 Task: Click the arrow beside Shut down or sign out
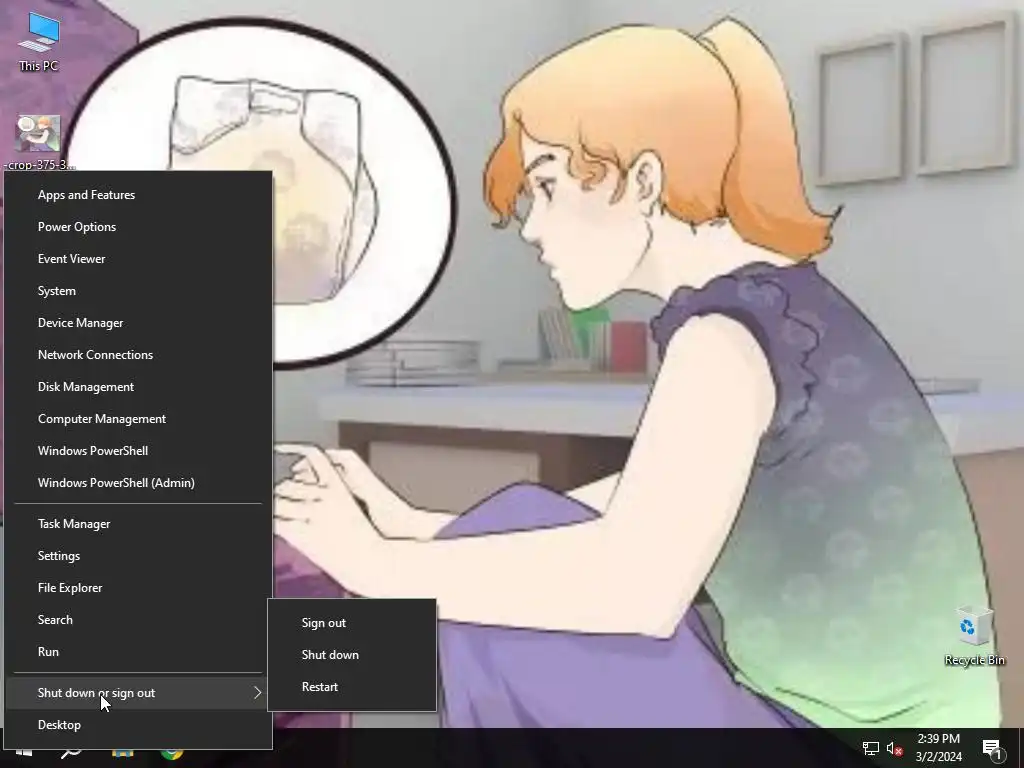257,693
